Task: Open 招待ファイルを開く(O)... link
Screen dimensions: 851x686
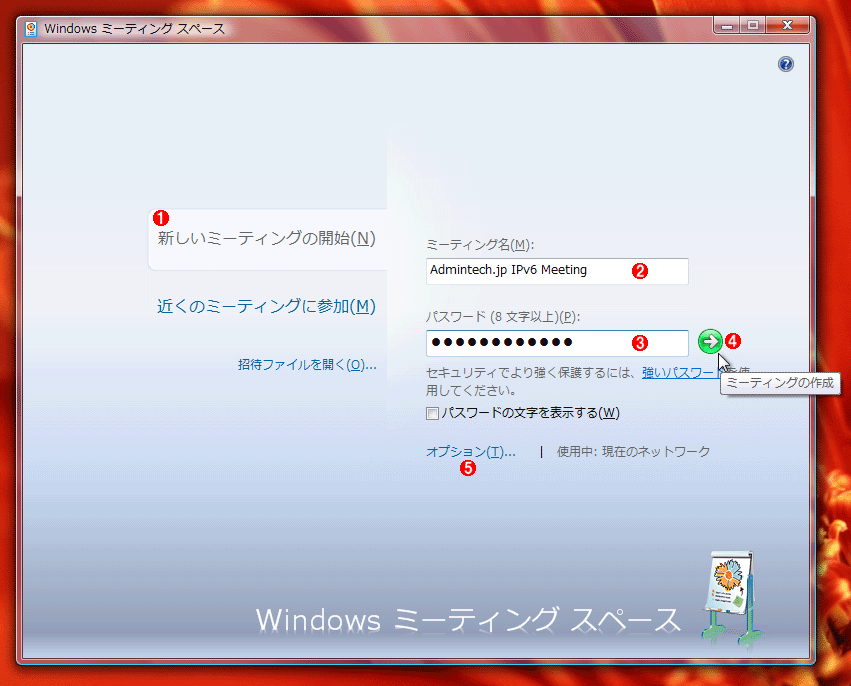Action: pyautogui.click(x=307, y=365)
